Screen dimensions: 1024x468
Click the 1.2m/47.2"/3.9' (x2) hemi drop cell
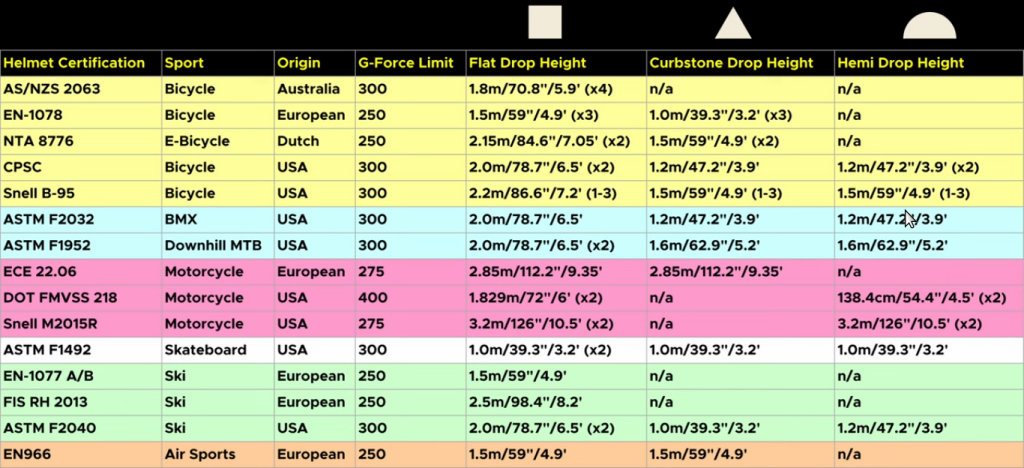pos(929,168)
